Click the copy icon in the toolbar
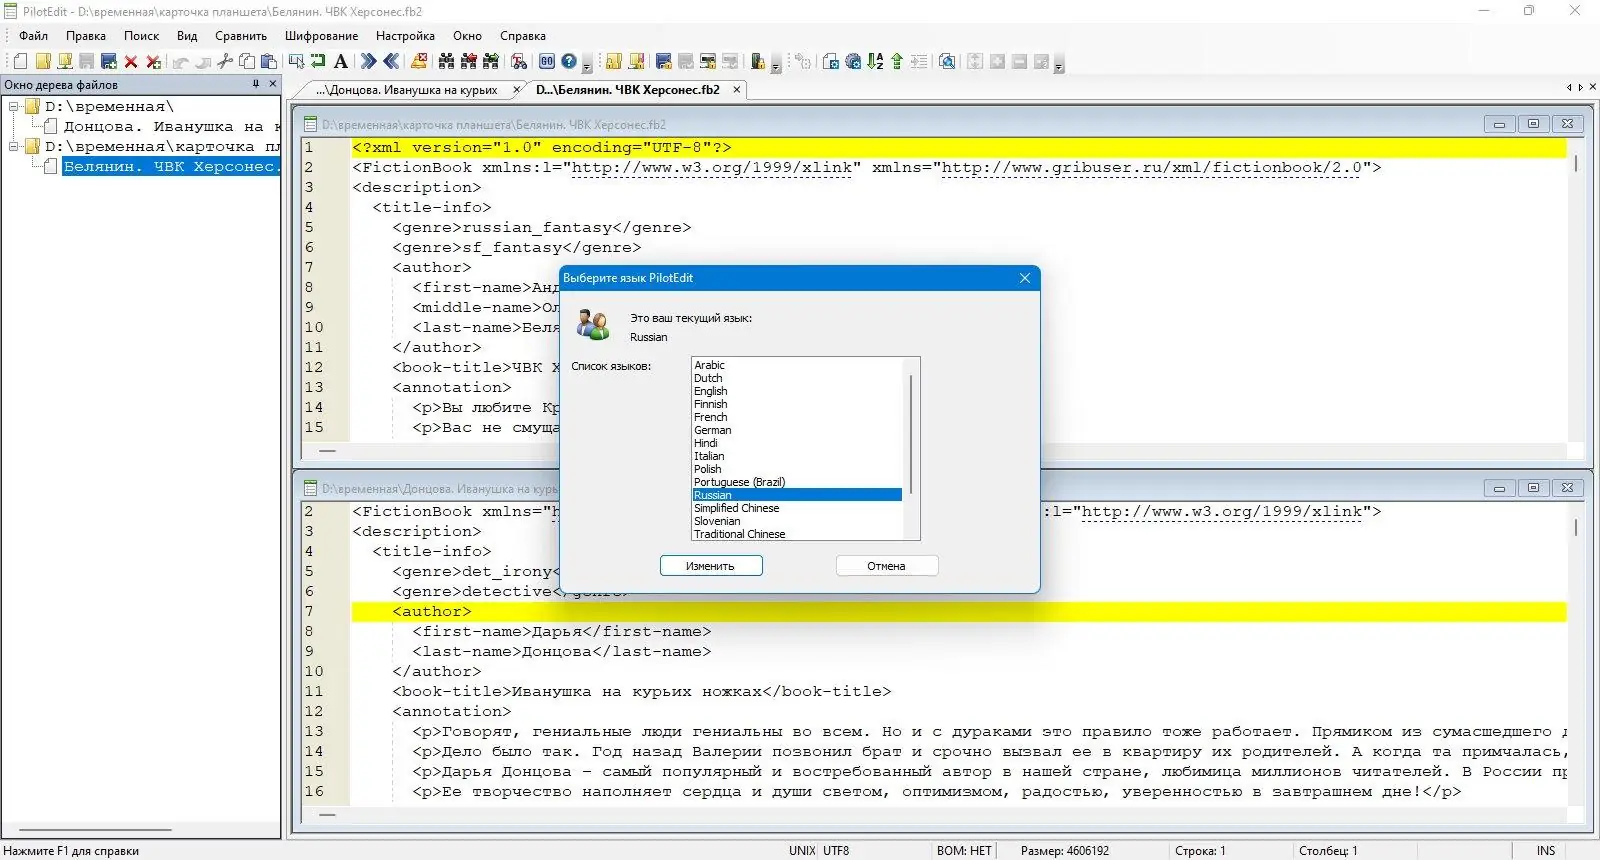Screen dimensions: 1600x860 pyautogui.click(x=247, y=62)
